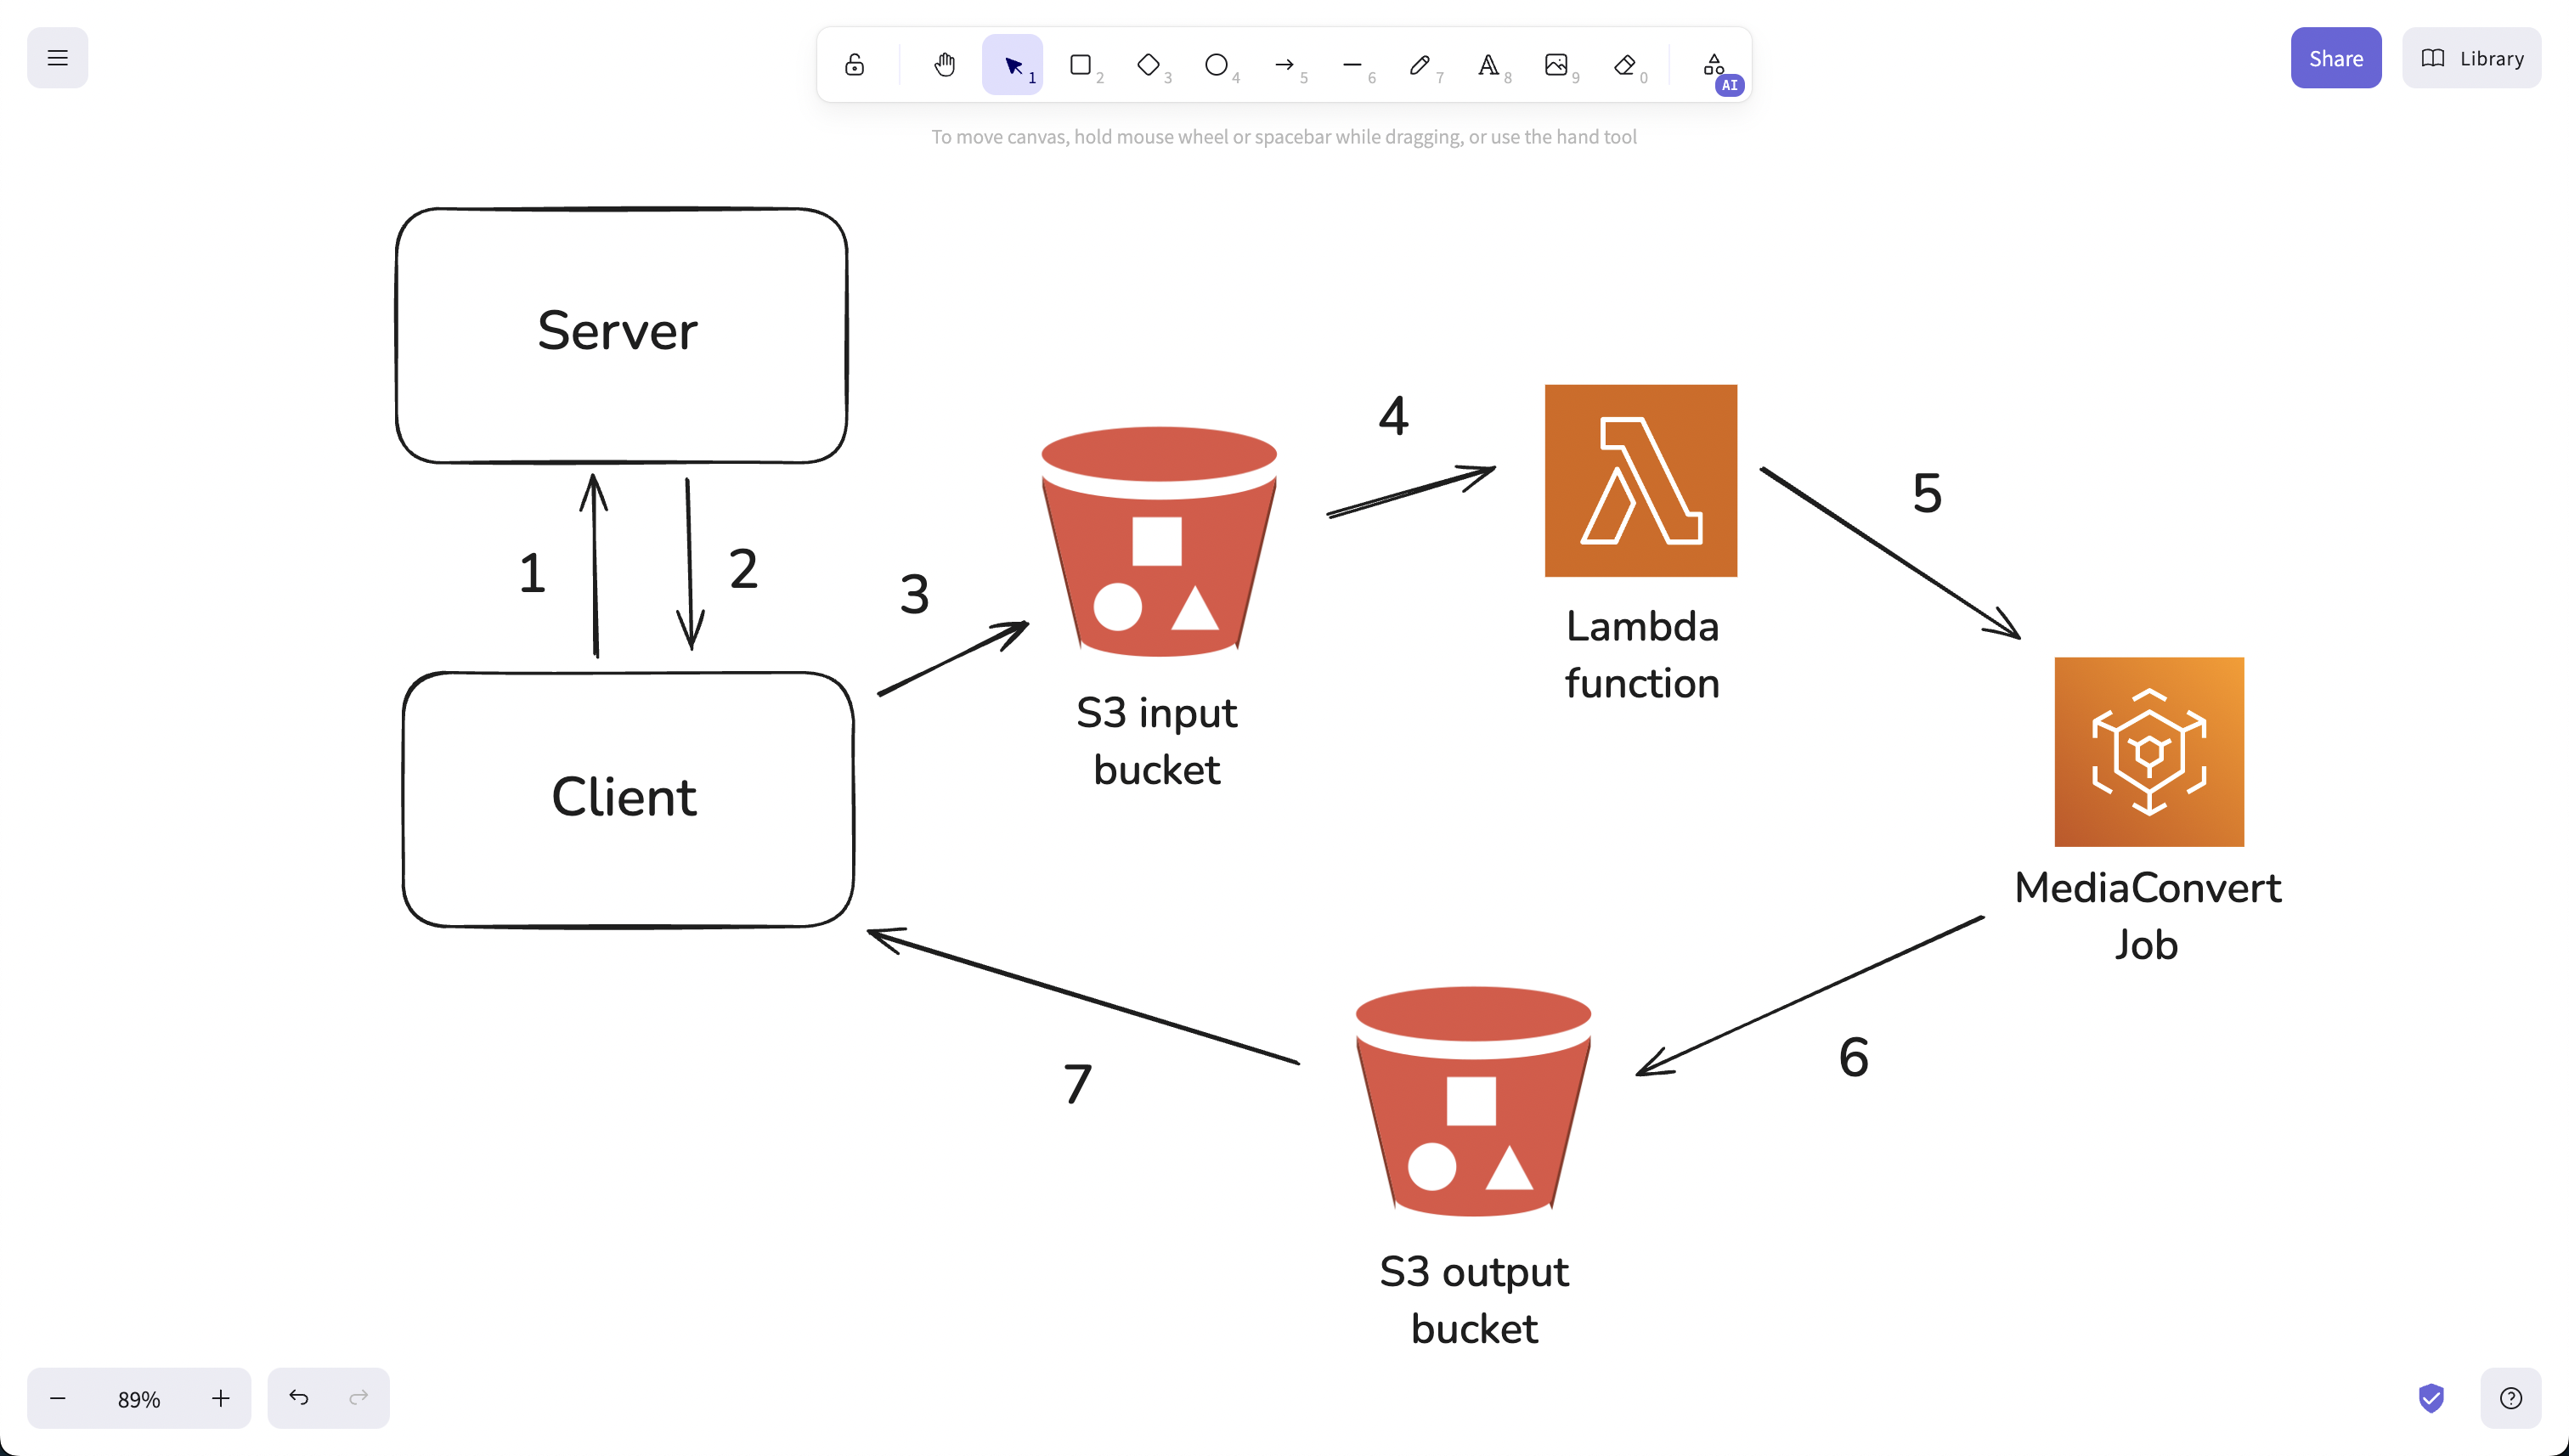Select the S3 input bucket image
Screen dimensions: 2569x1456
click(1158, 542)
